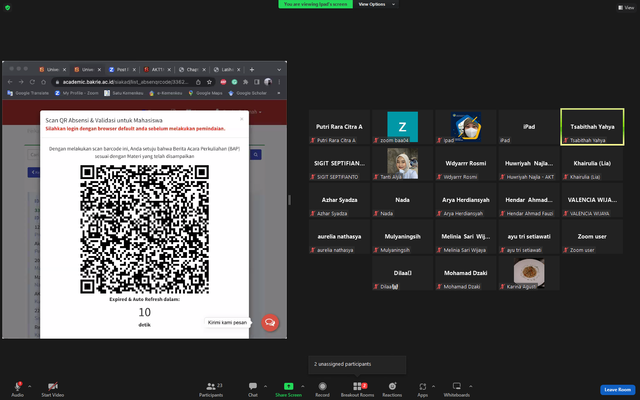The width and height of the screenshot is (640, 400).
Task: Expand arrow next to Whiteboards
Action: pyautogui.click(x=471, y=386)
